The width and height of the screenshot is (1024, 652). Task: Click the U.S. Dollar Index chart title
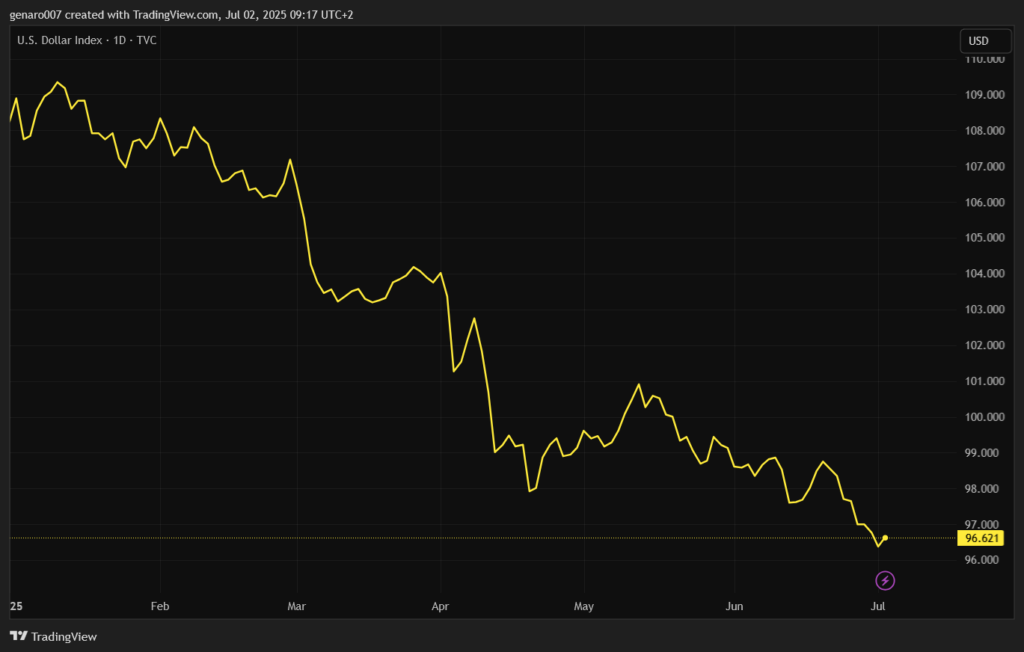click(86, 40)
